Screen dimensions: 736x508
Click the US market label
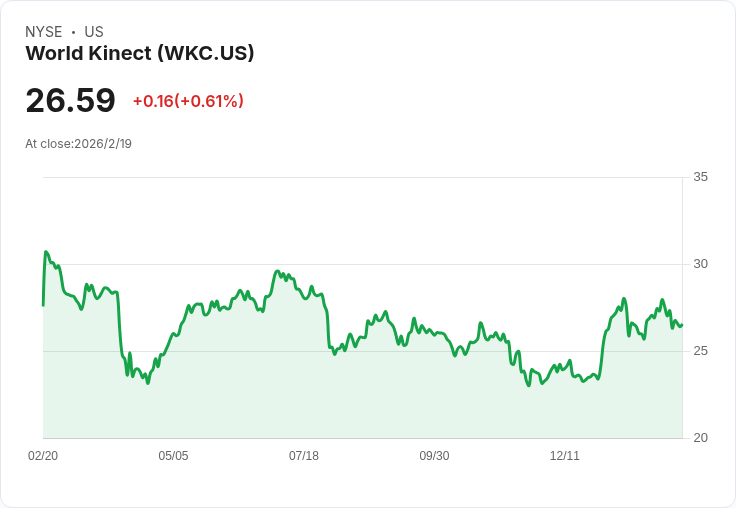[x=94, y=32]
